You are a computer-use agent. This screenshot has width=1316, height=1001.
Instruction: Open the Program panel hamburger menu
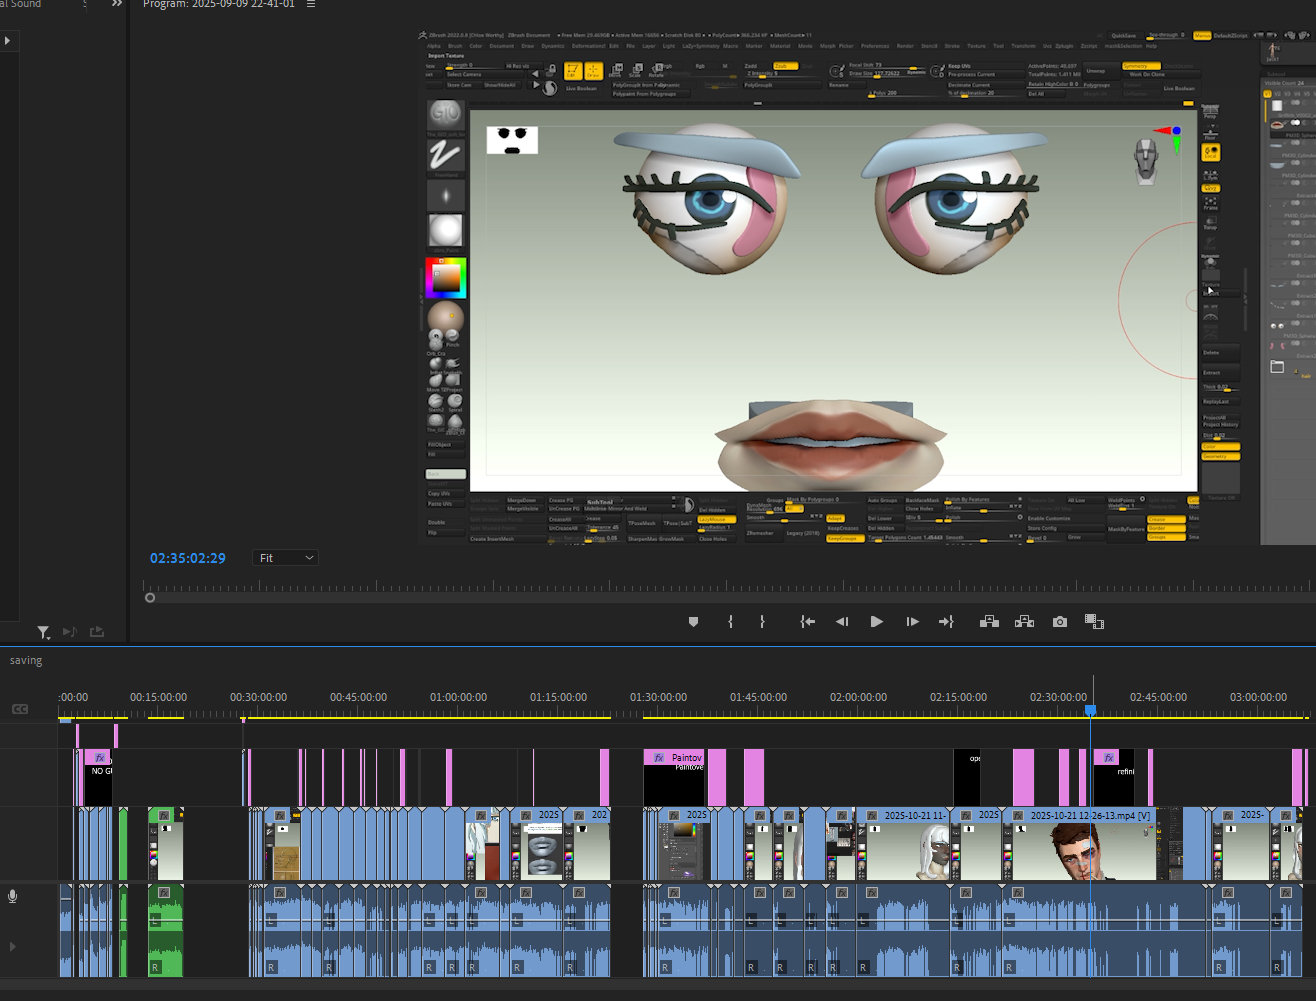coord(311,5)
